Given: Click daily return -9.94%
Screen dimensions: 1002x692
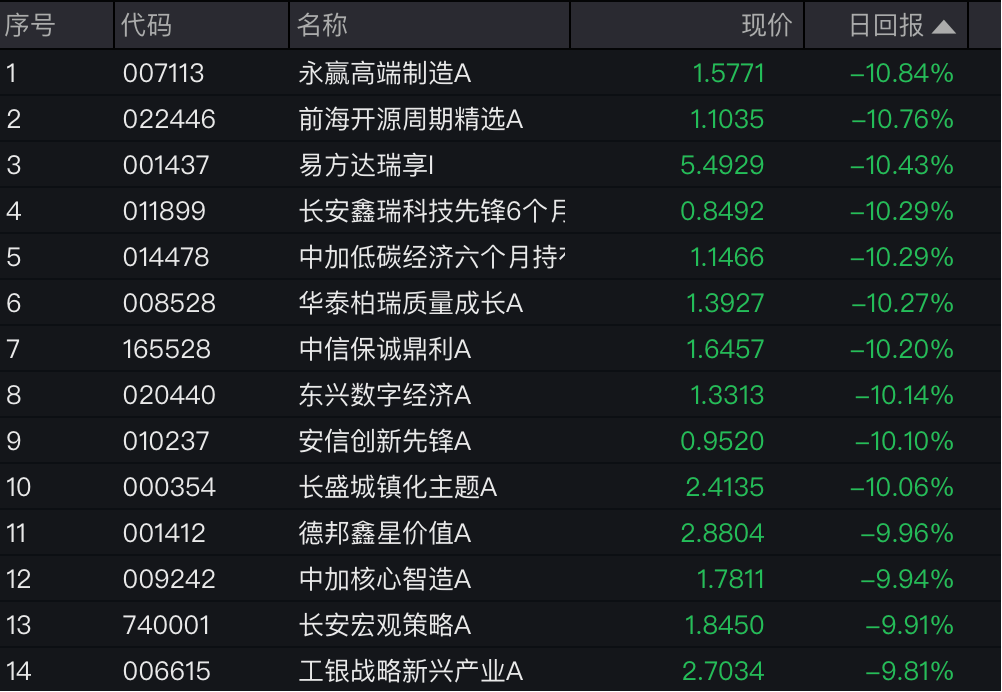Looking at the screenshot, I should [x=907, y=579].
